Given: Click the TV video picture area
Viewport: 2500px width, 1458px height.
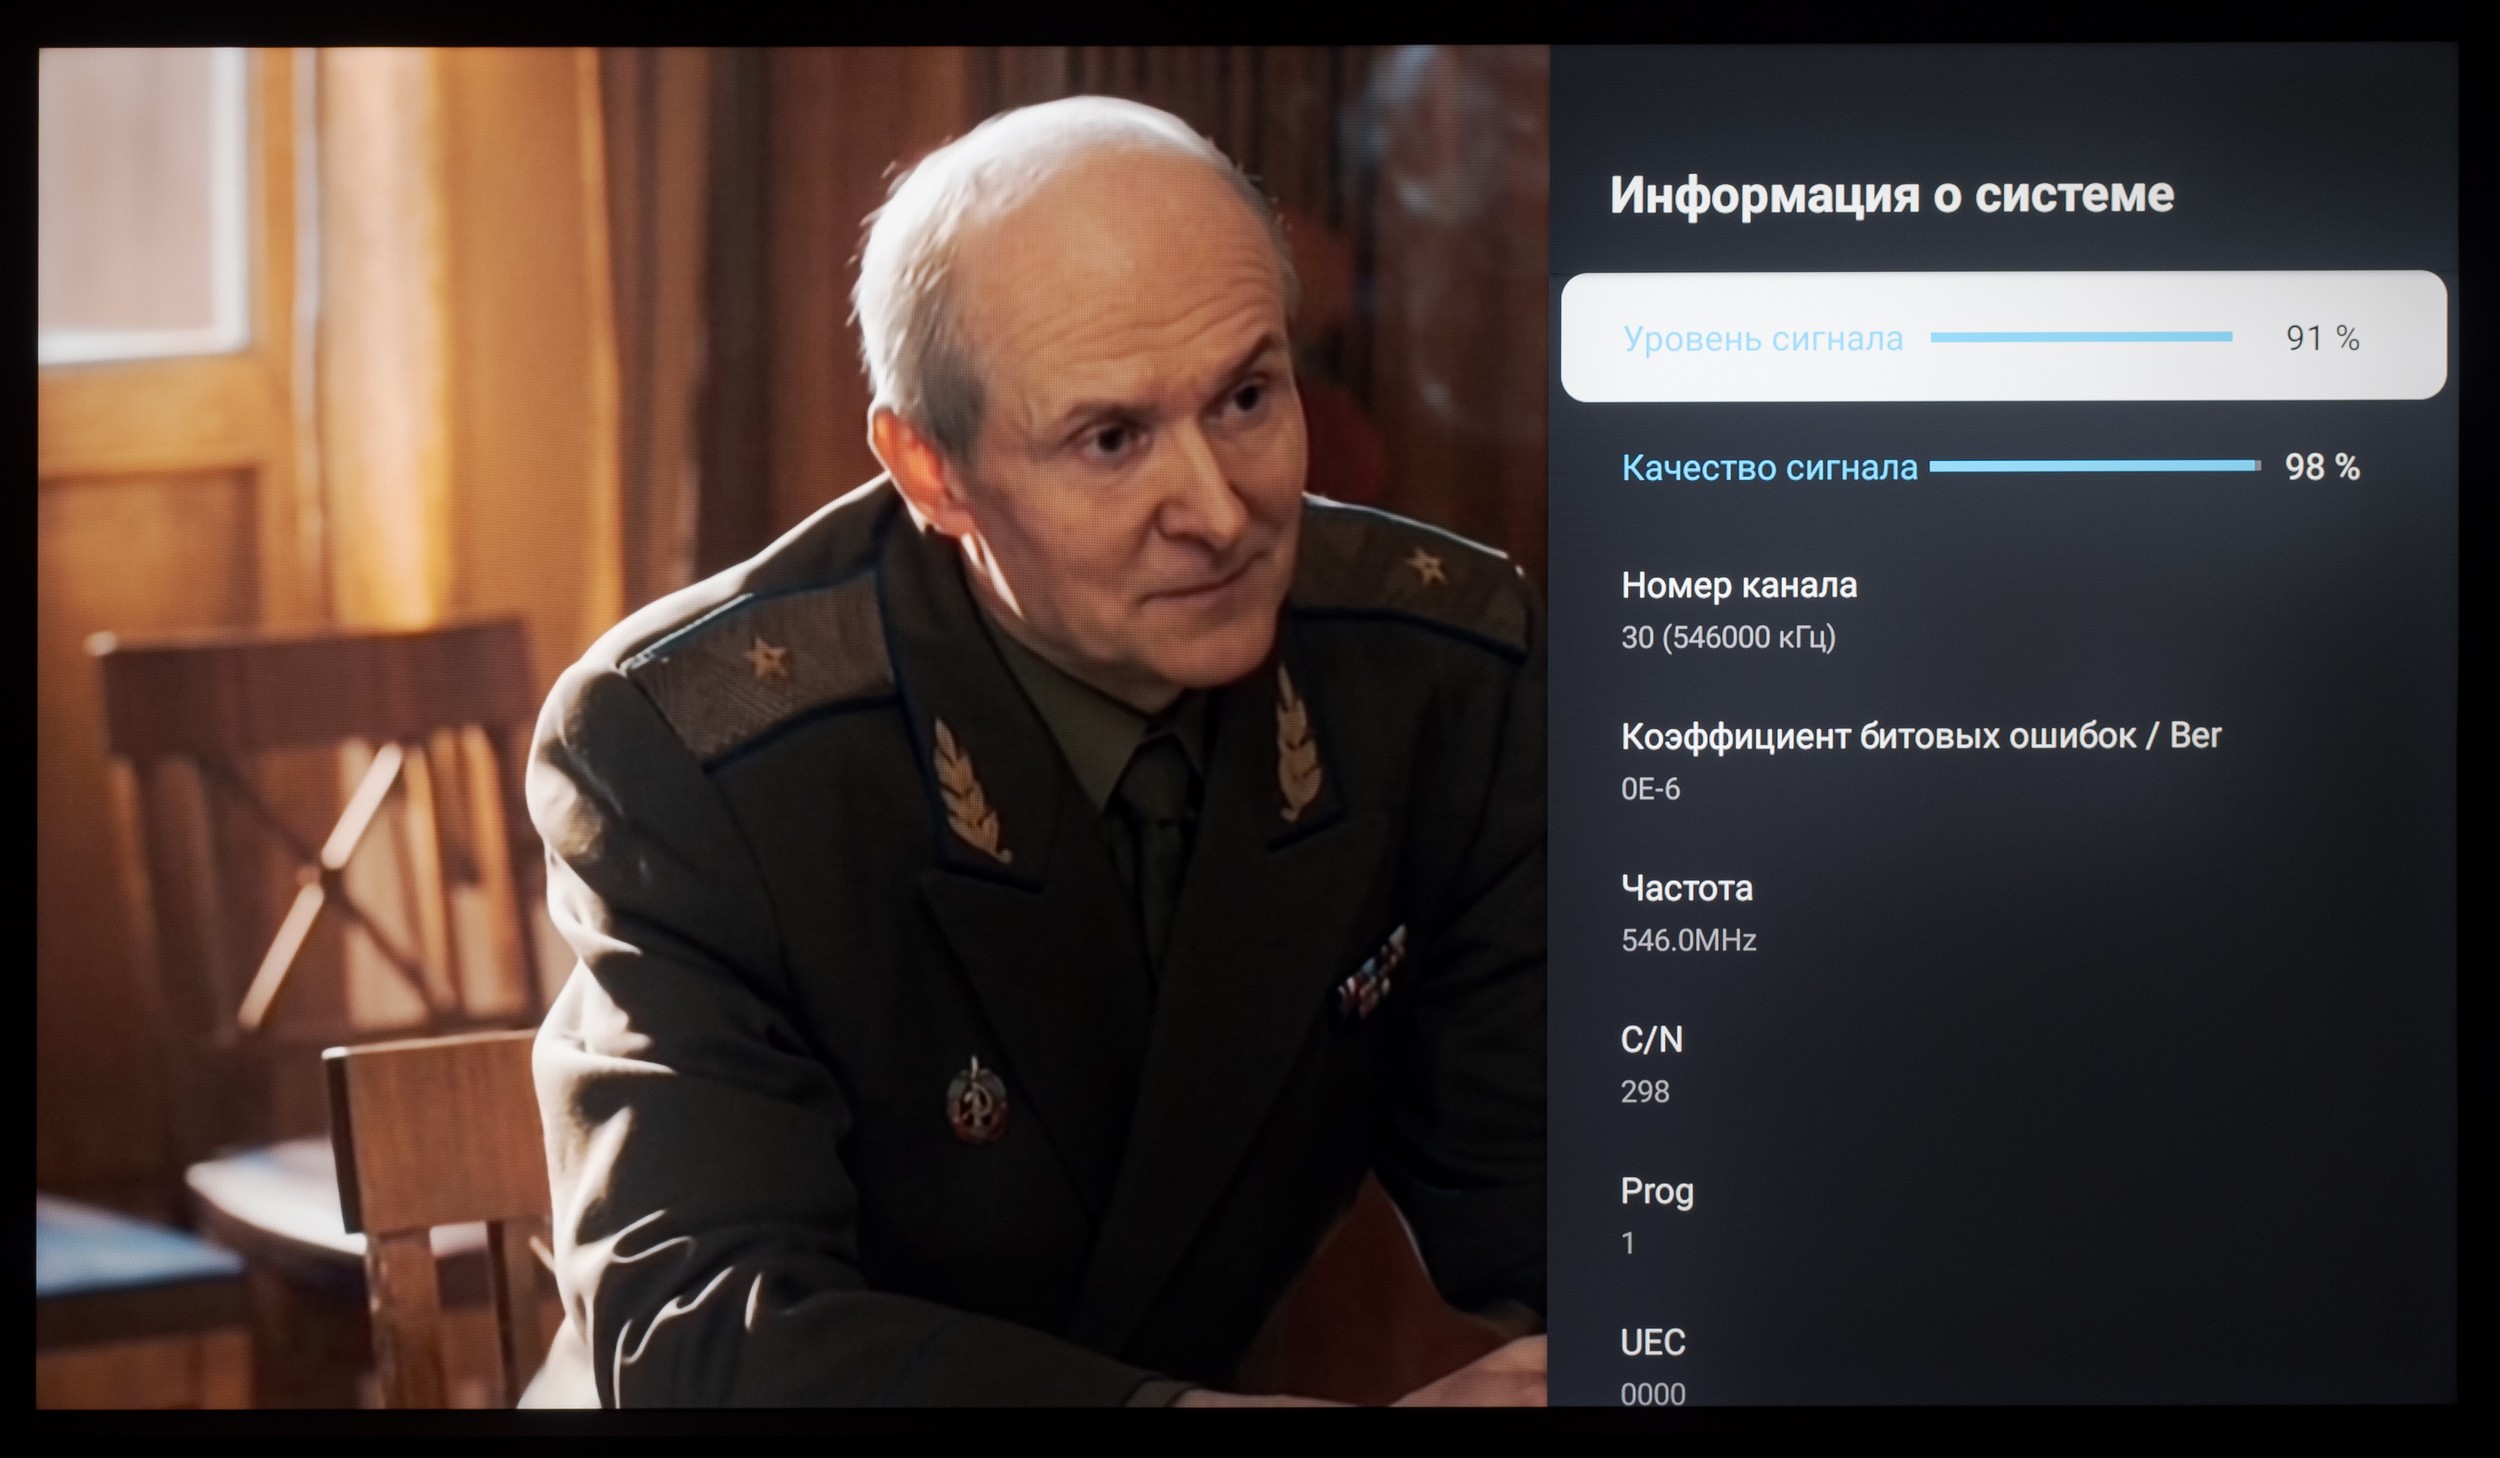Looking at the screenshot, I should (792, 727).
